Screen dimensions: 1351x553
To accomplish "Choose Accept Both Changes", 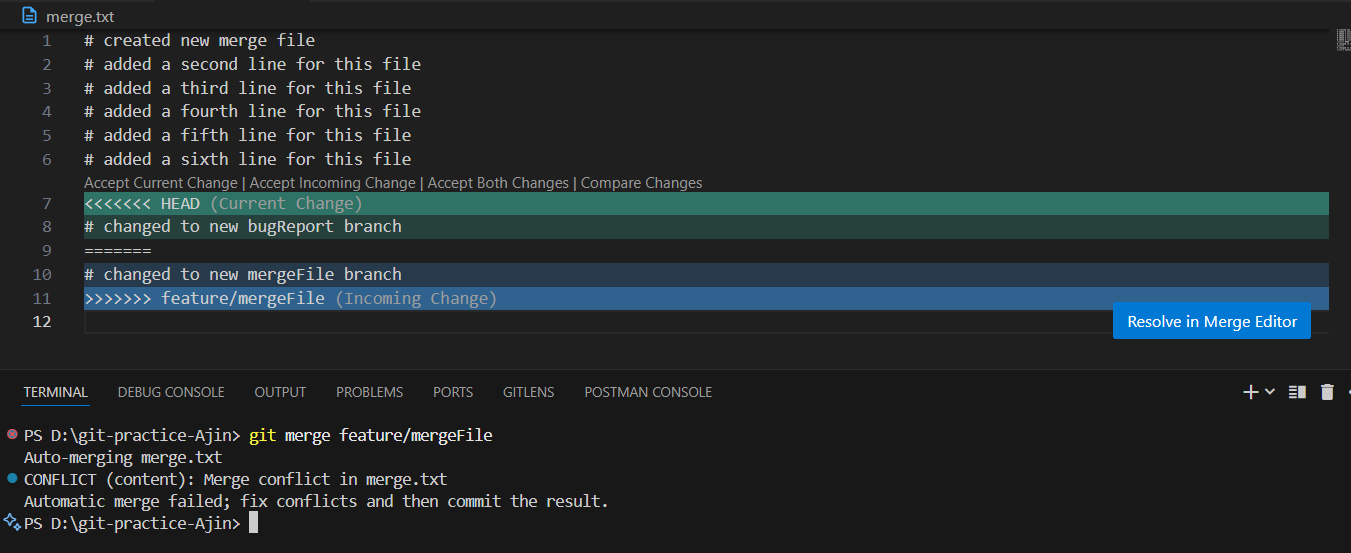I will (498, 183).
